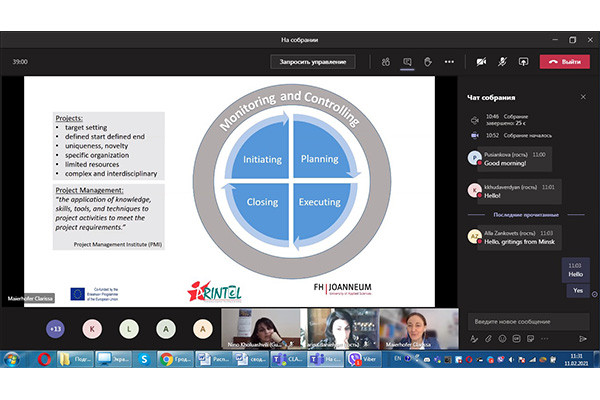Image resolution: width=600 pixels, height=400 pixels.
Task: Open the text formatting options in chat
Action: [x=476, y=339]
